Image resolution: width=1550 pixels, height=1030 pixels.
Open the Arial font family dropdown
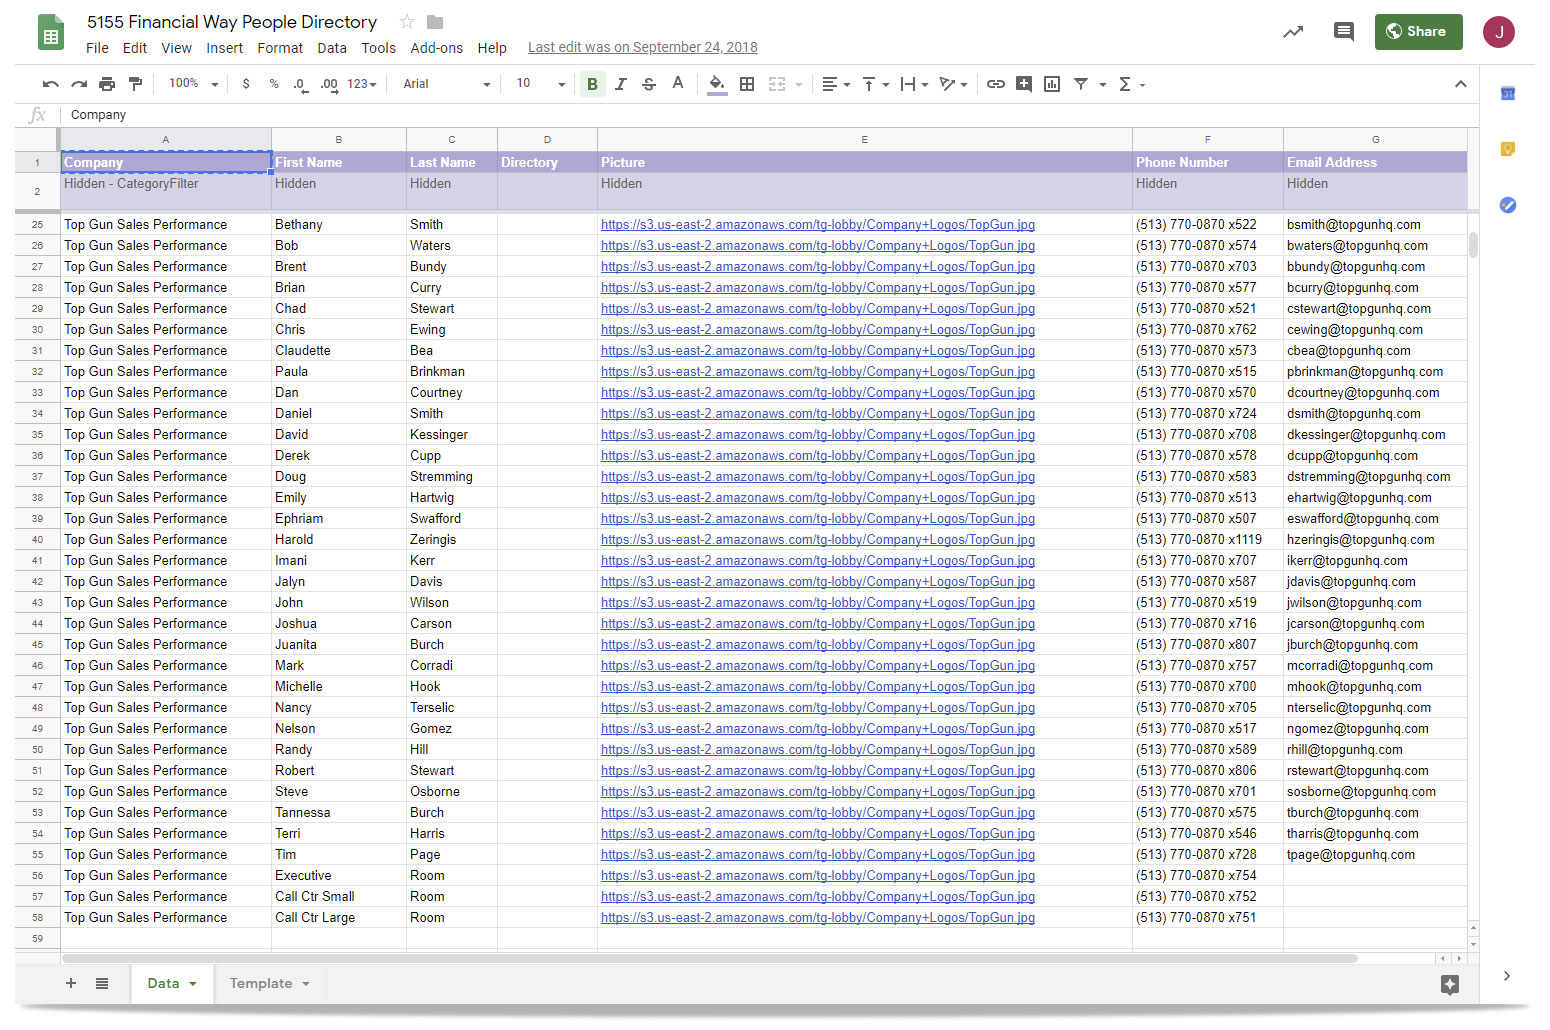pyautogui.click(x=447, y=85)
